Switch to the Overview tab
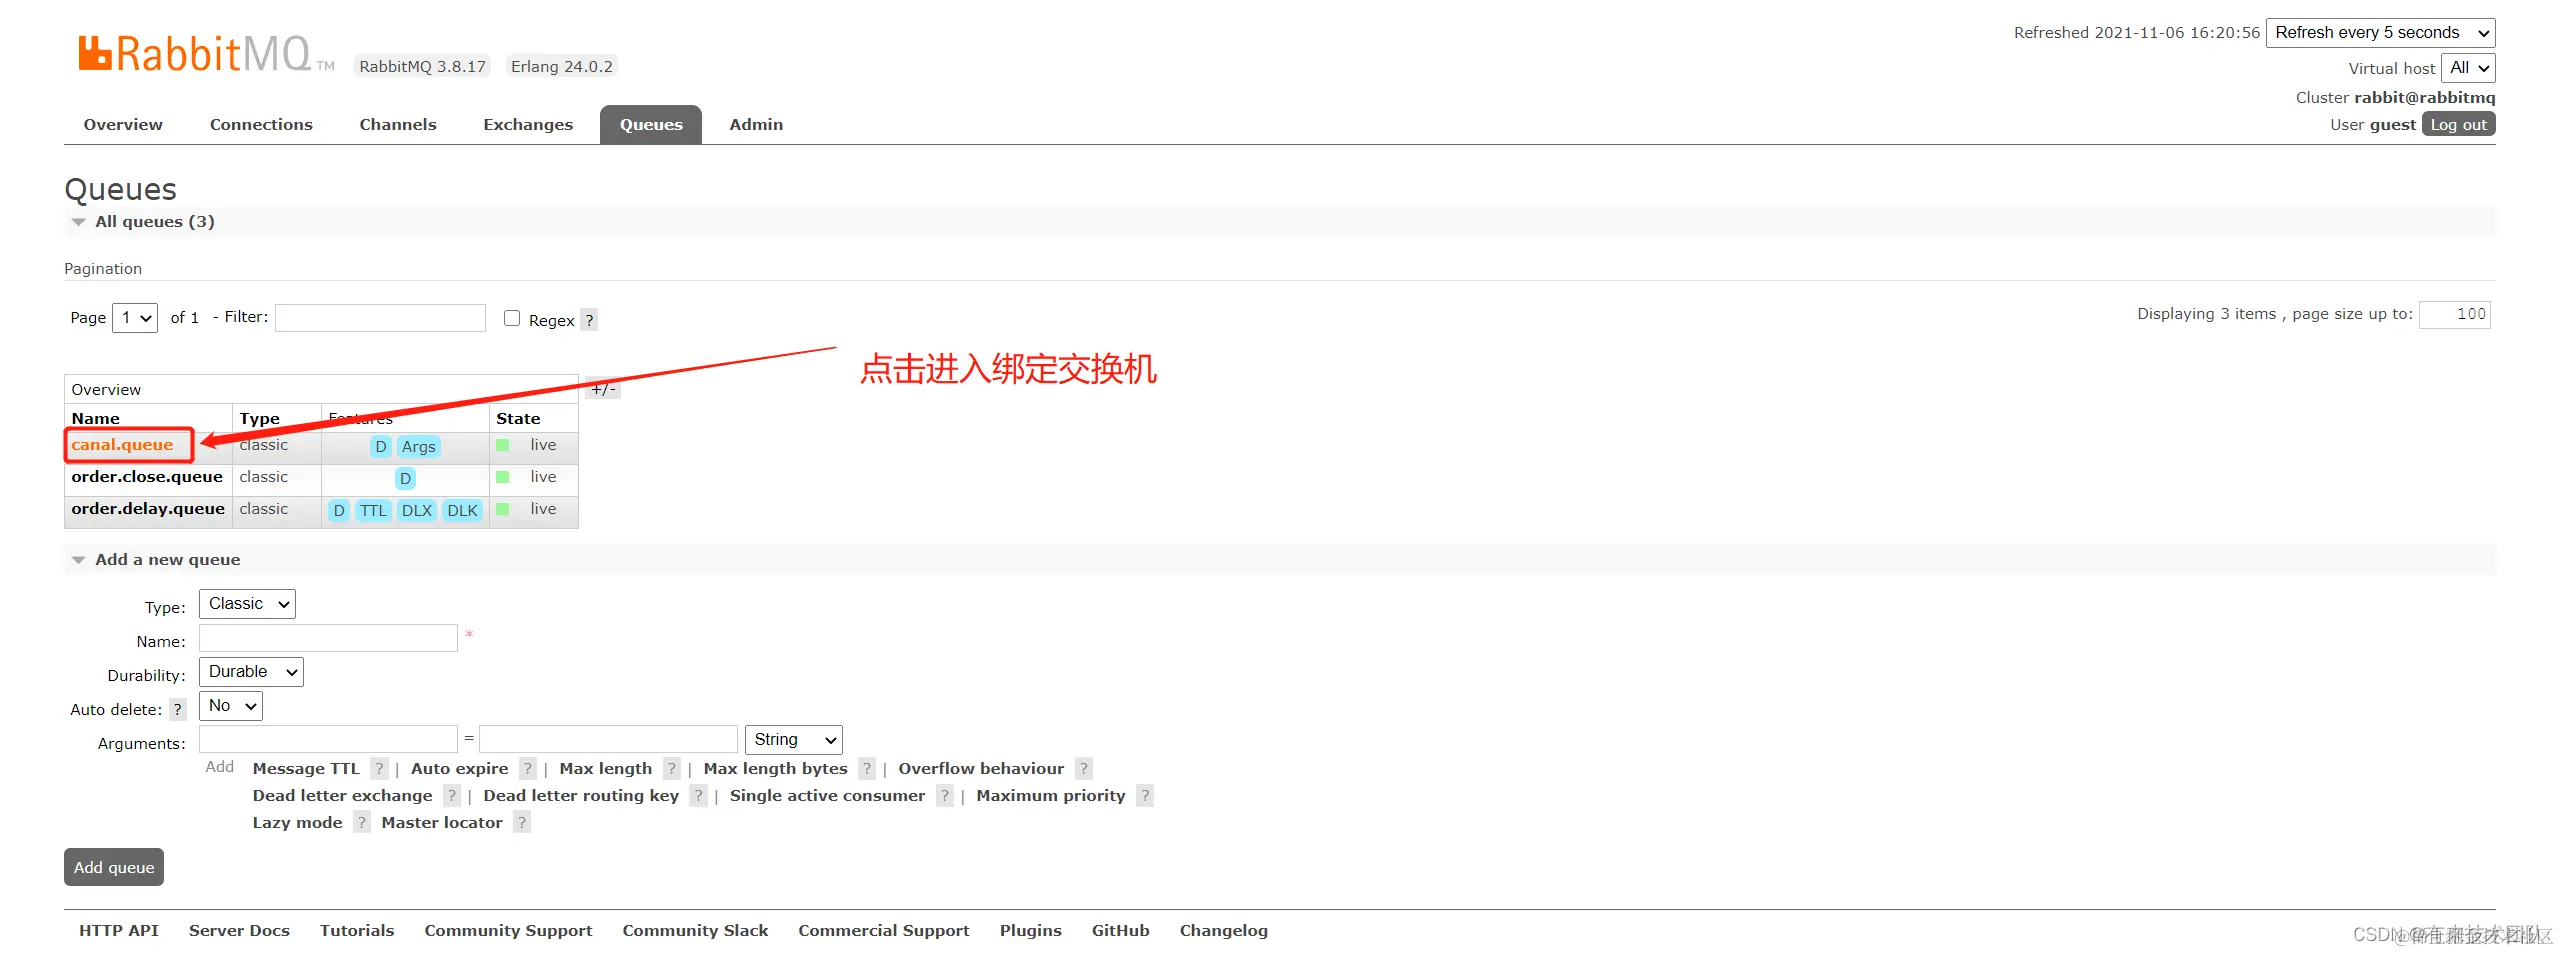The width and height of the screenshot is (2560, 953). [x=123, y=125]
